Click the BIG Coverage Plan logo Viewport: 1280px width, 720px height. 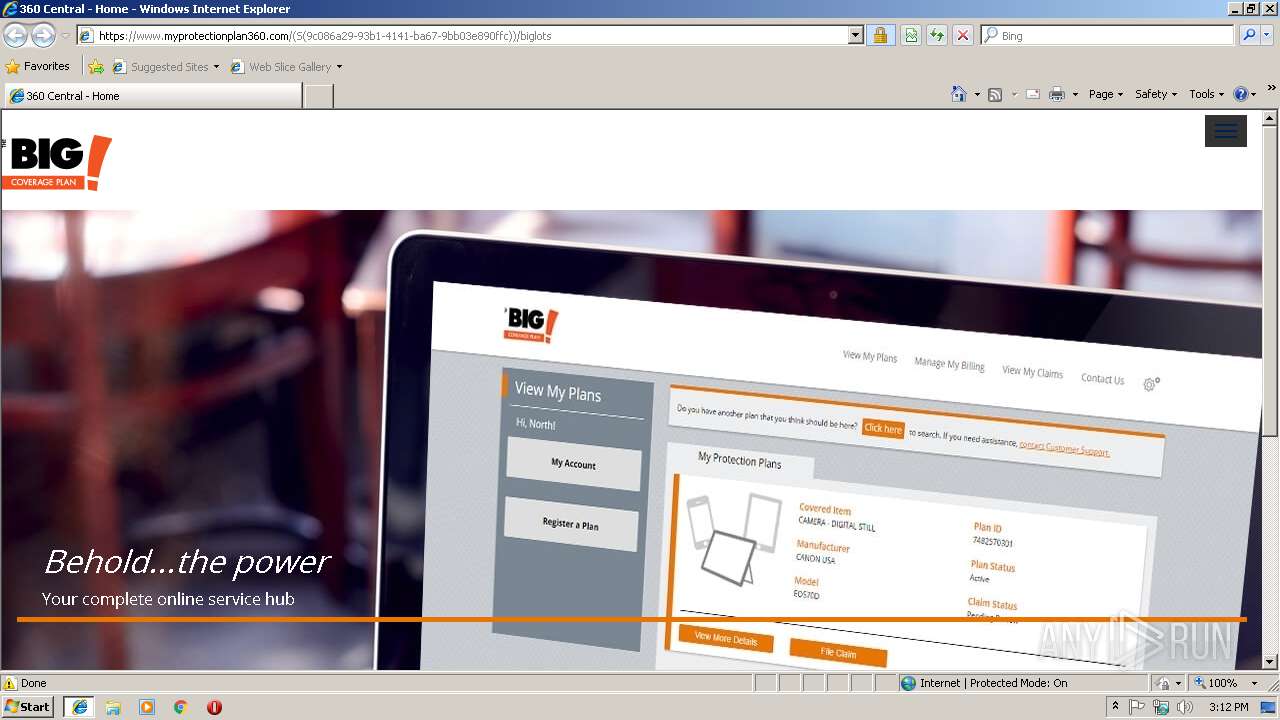(x=57, y=163)
